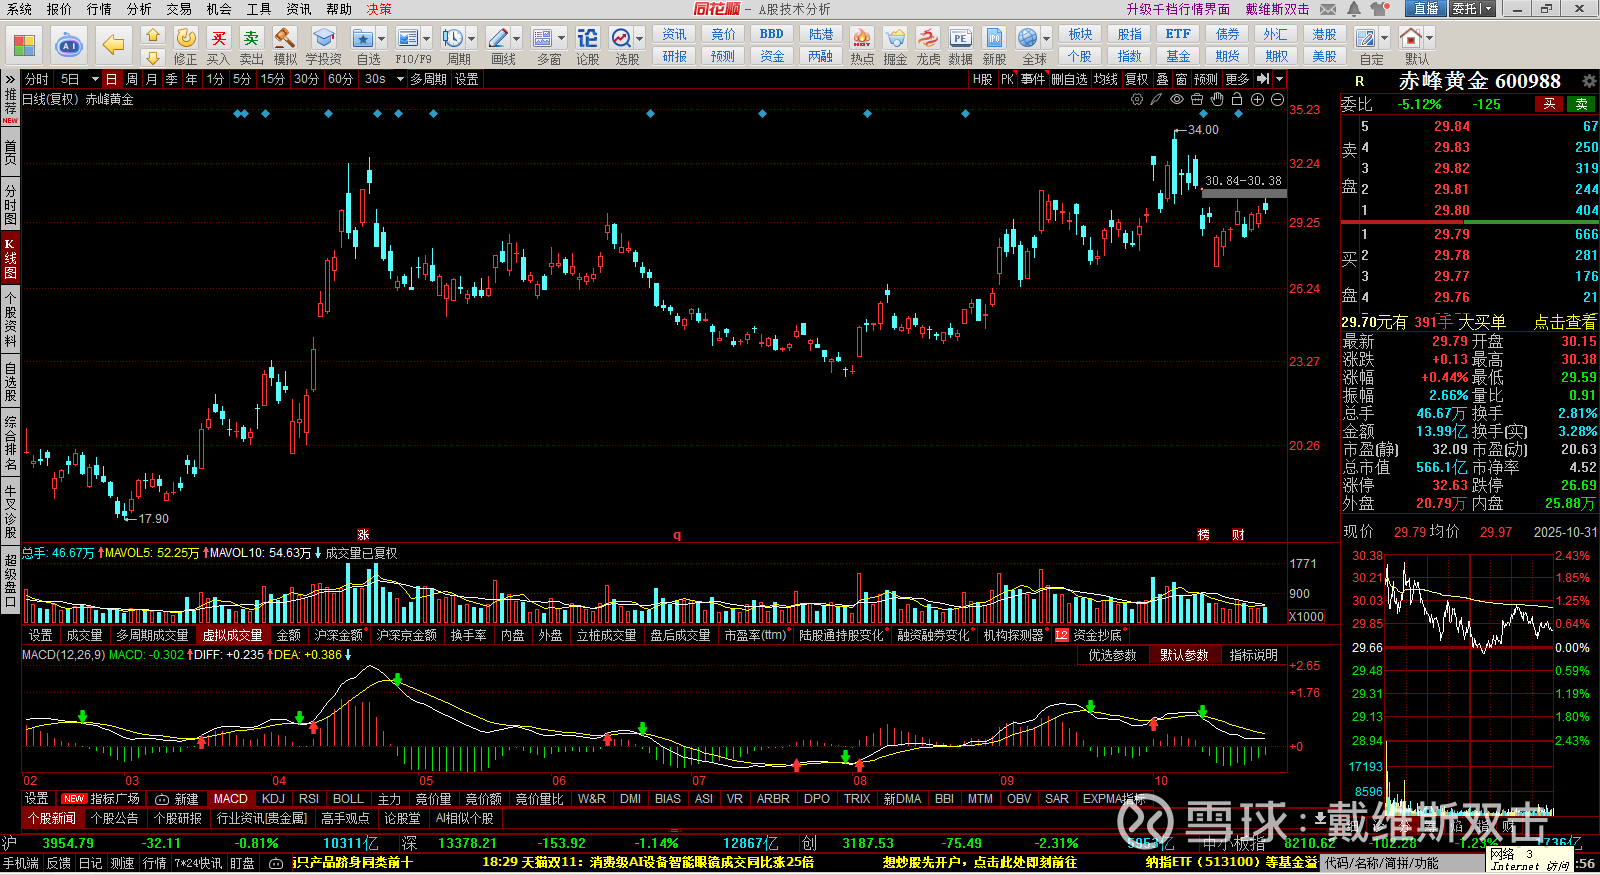Open the 模拟 trading gavel icon

pyautogui.click(x=285, y=45)
